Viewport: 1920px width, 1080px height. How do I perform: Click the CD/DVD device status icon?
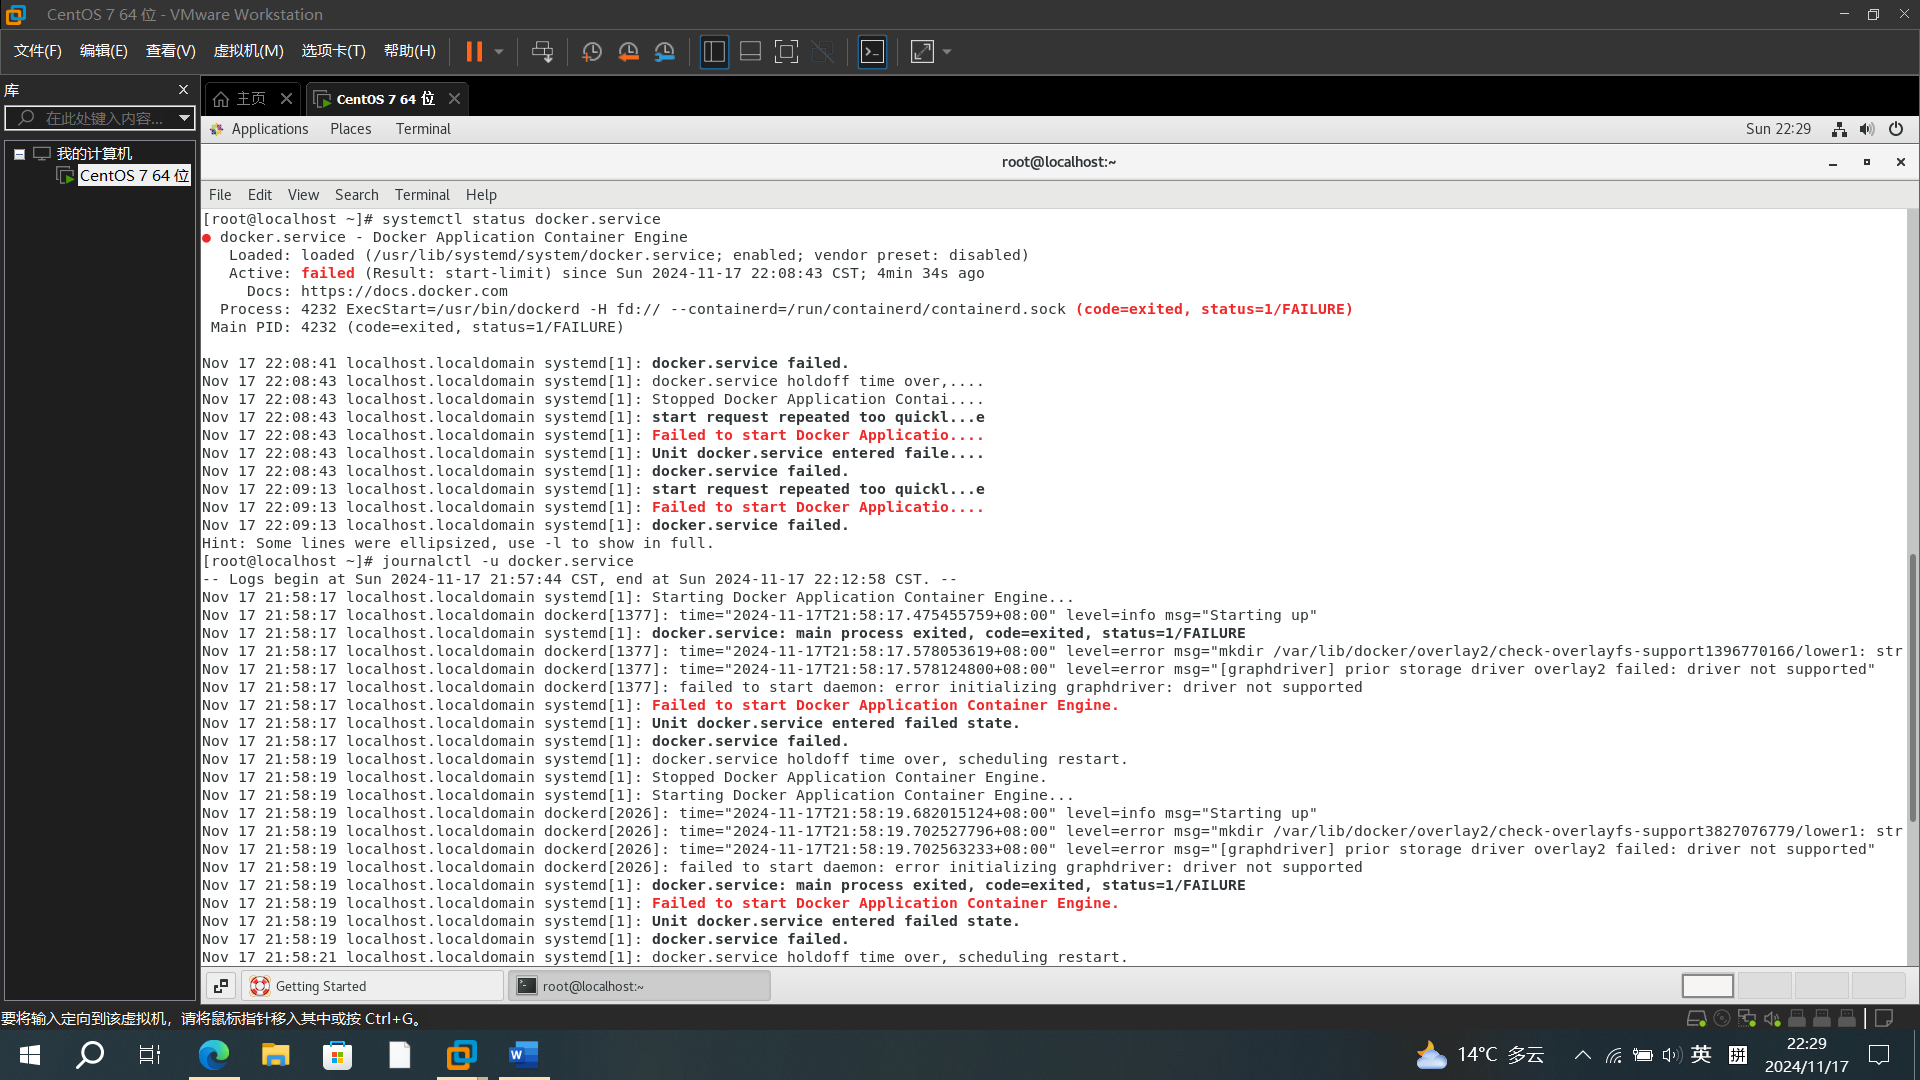[x=1721, y=1018]
